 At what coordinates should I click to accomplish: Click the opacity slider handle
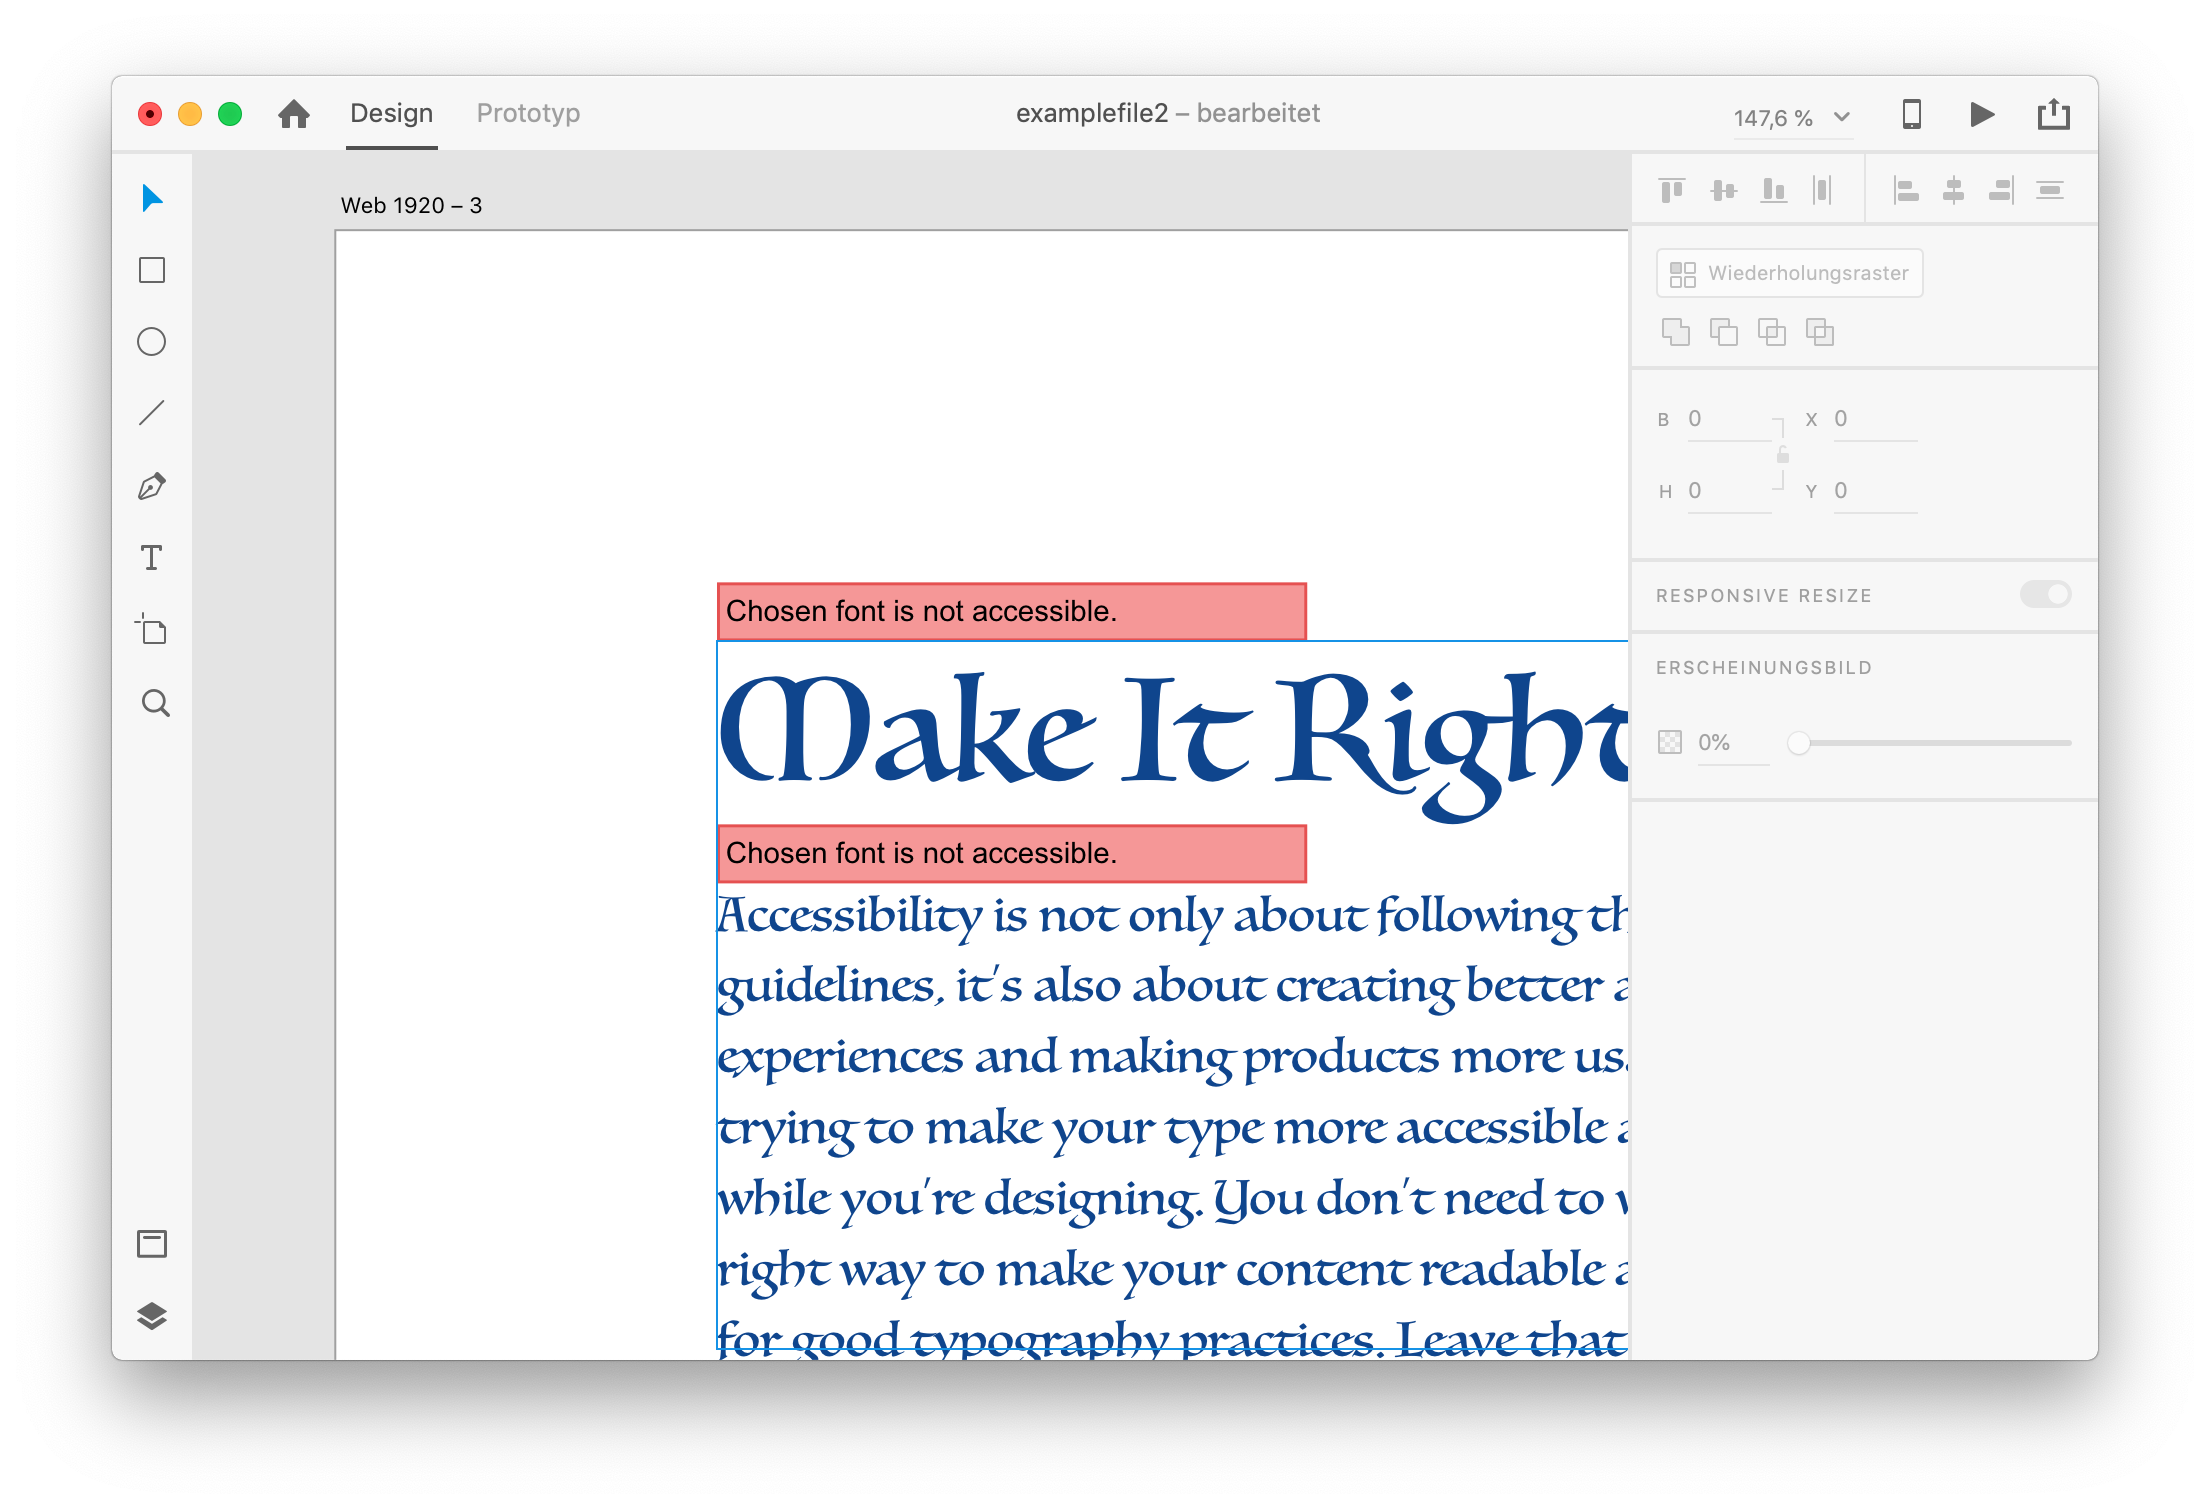(1799, 743)
